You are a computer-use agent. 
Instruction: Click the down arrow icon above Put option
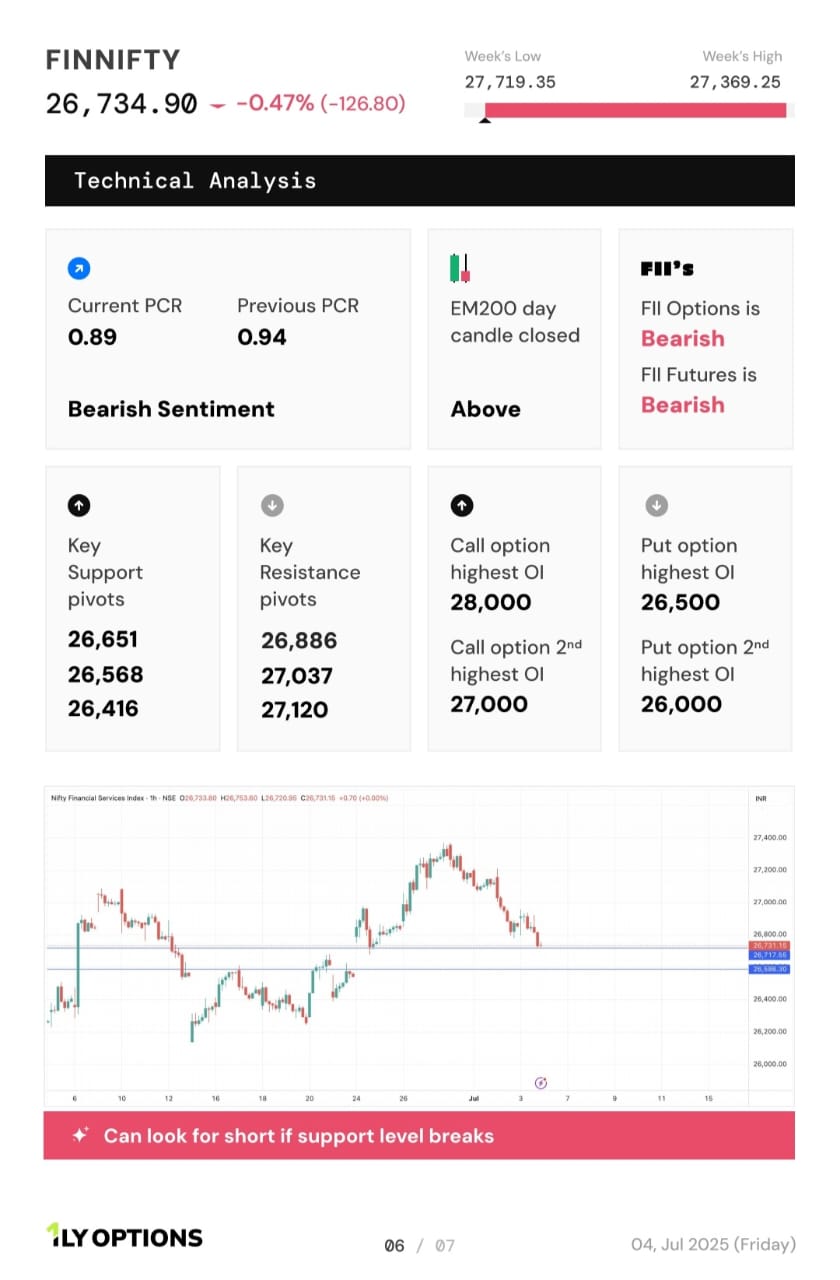point(654,506)
